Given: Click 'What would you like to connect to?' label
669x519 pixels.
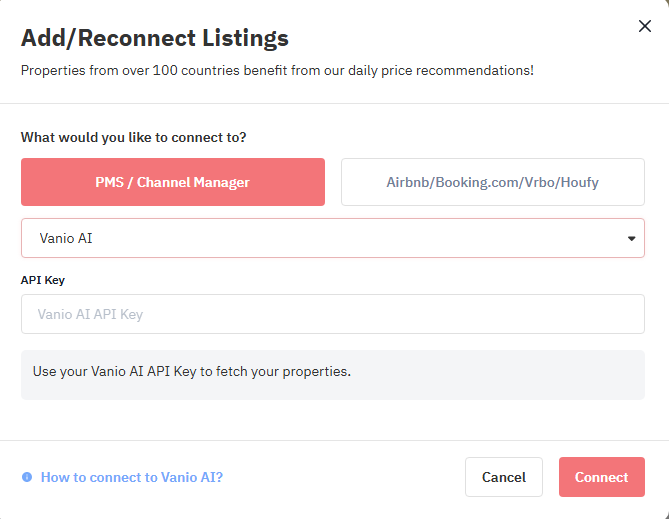Looking at the screenshot, I should coord(134,137).
